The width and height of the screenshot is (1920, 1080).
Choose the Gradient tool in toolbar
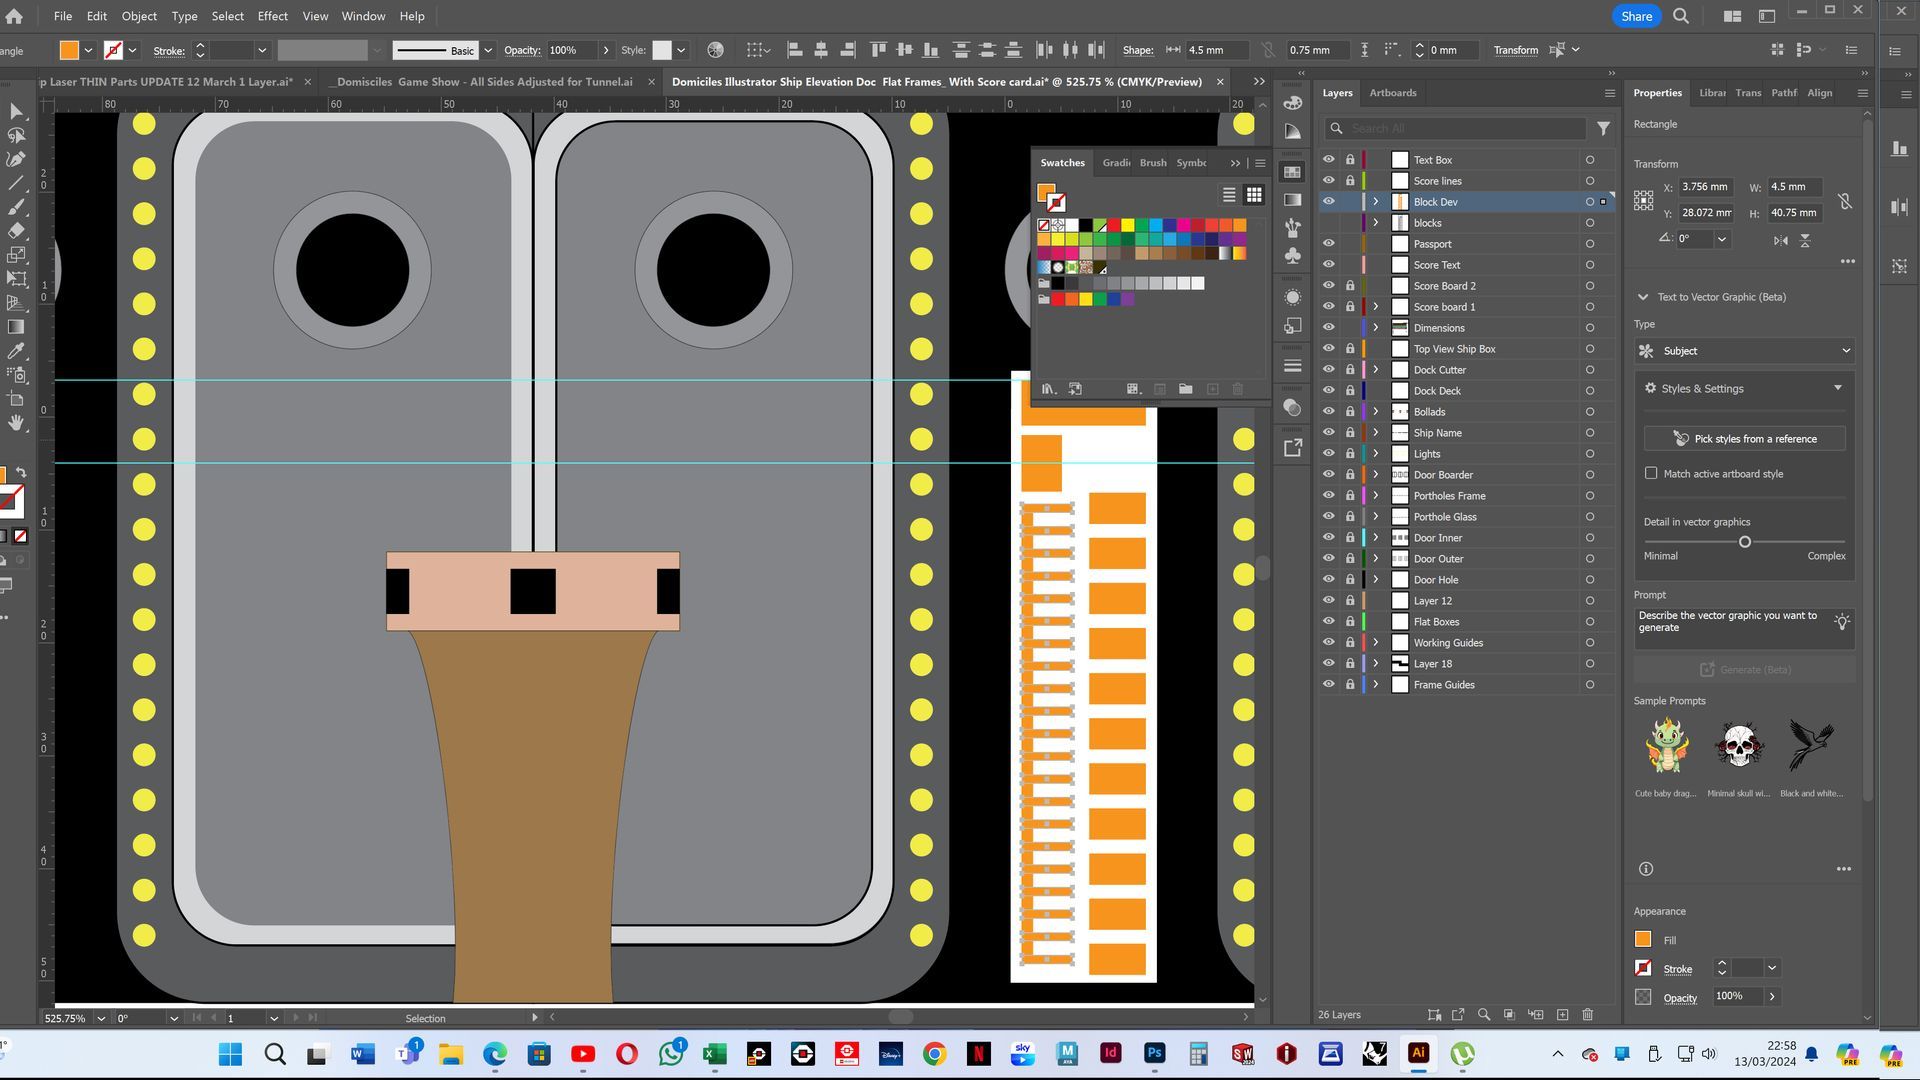point(16,327)
